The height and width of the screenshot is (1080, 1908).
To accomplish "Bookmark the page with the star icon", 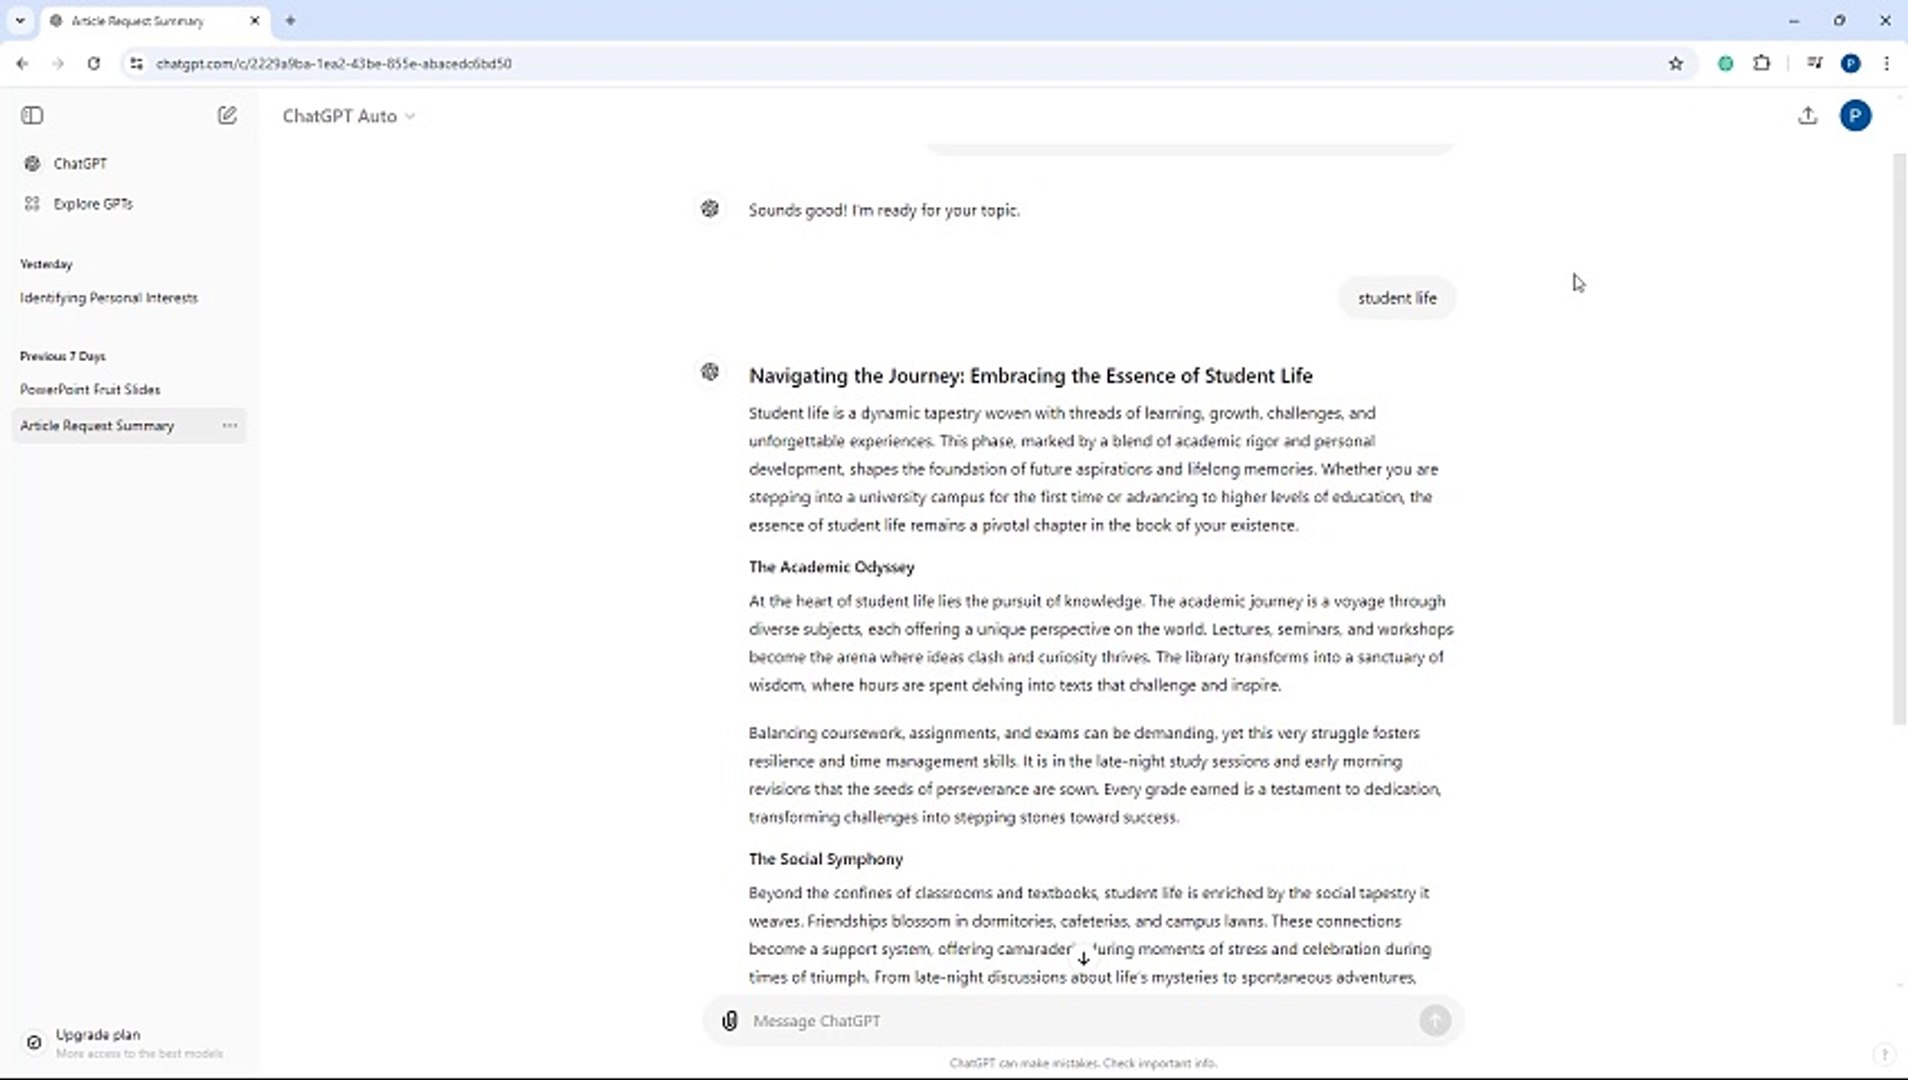I will pos(1675,63).
